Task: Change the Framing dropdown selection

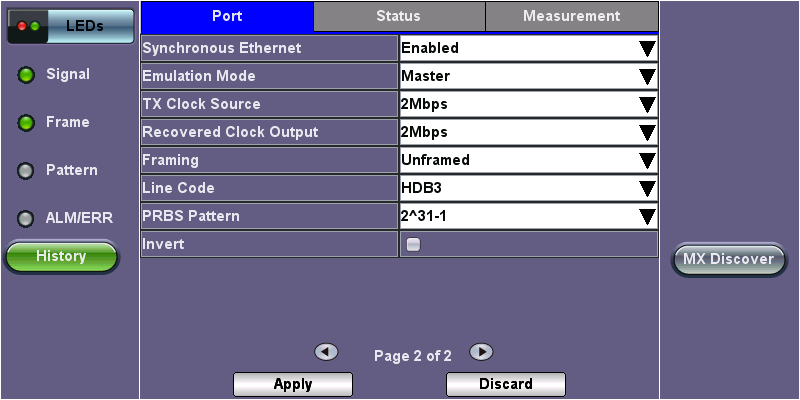Action: click(x=528, y=160)
